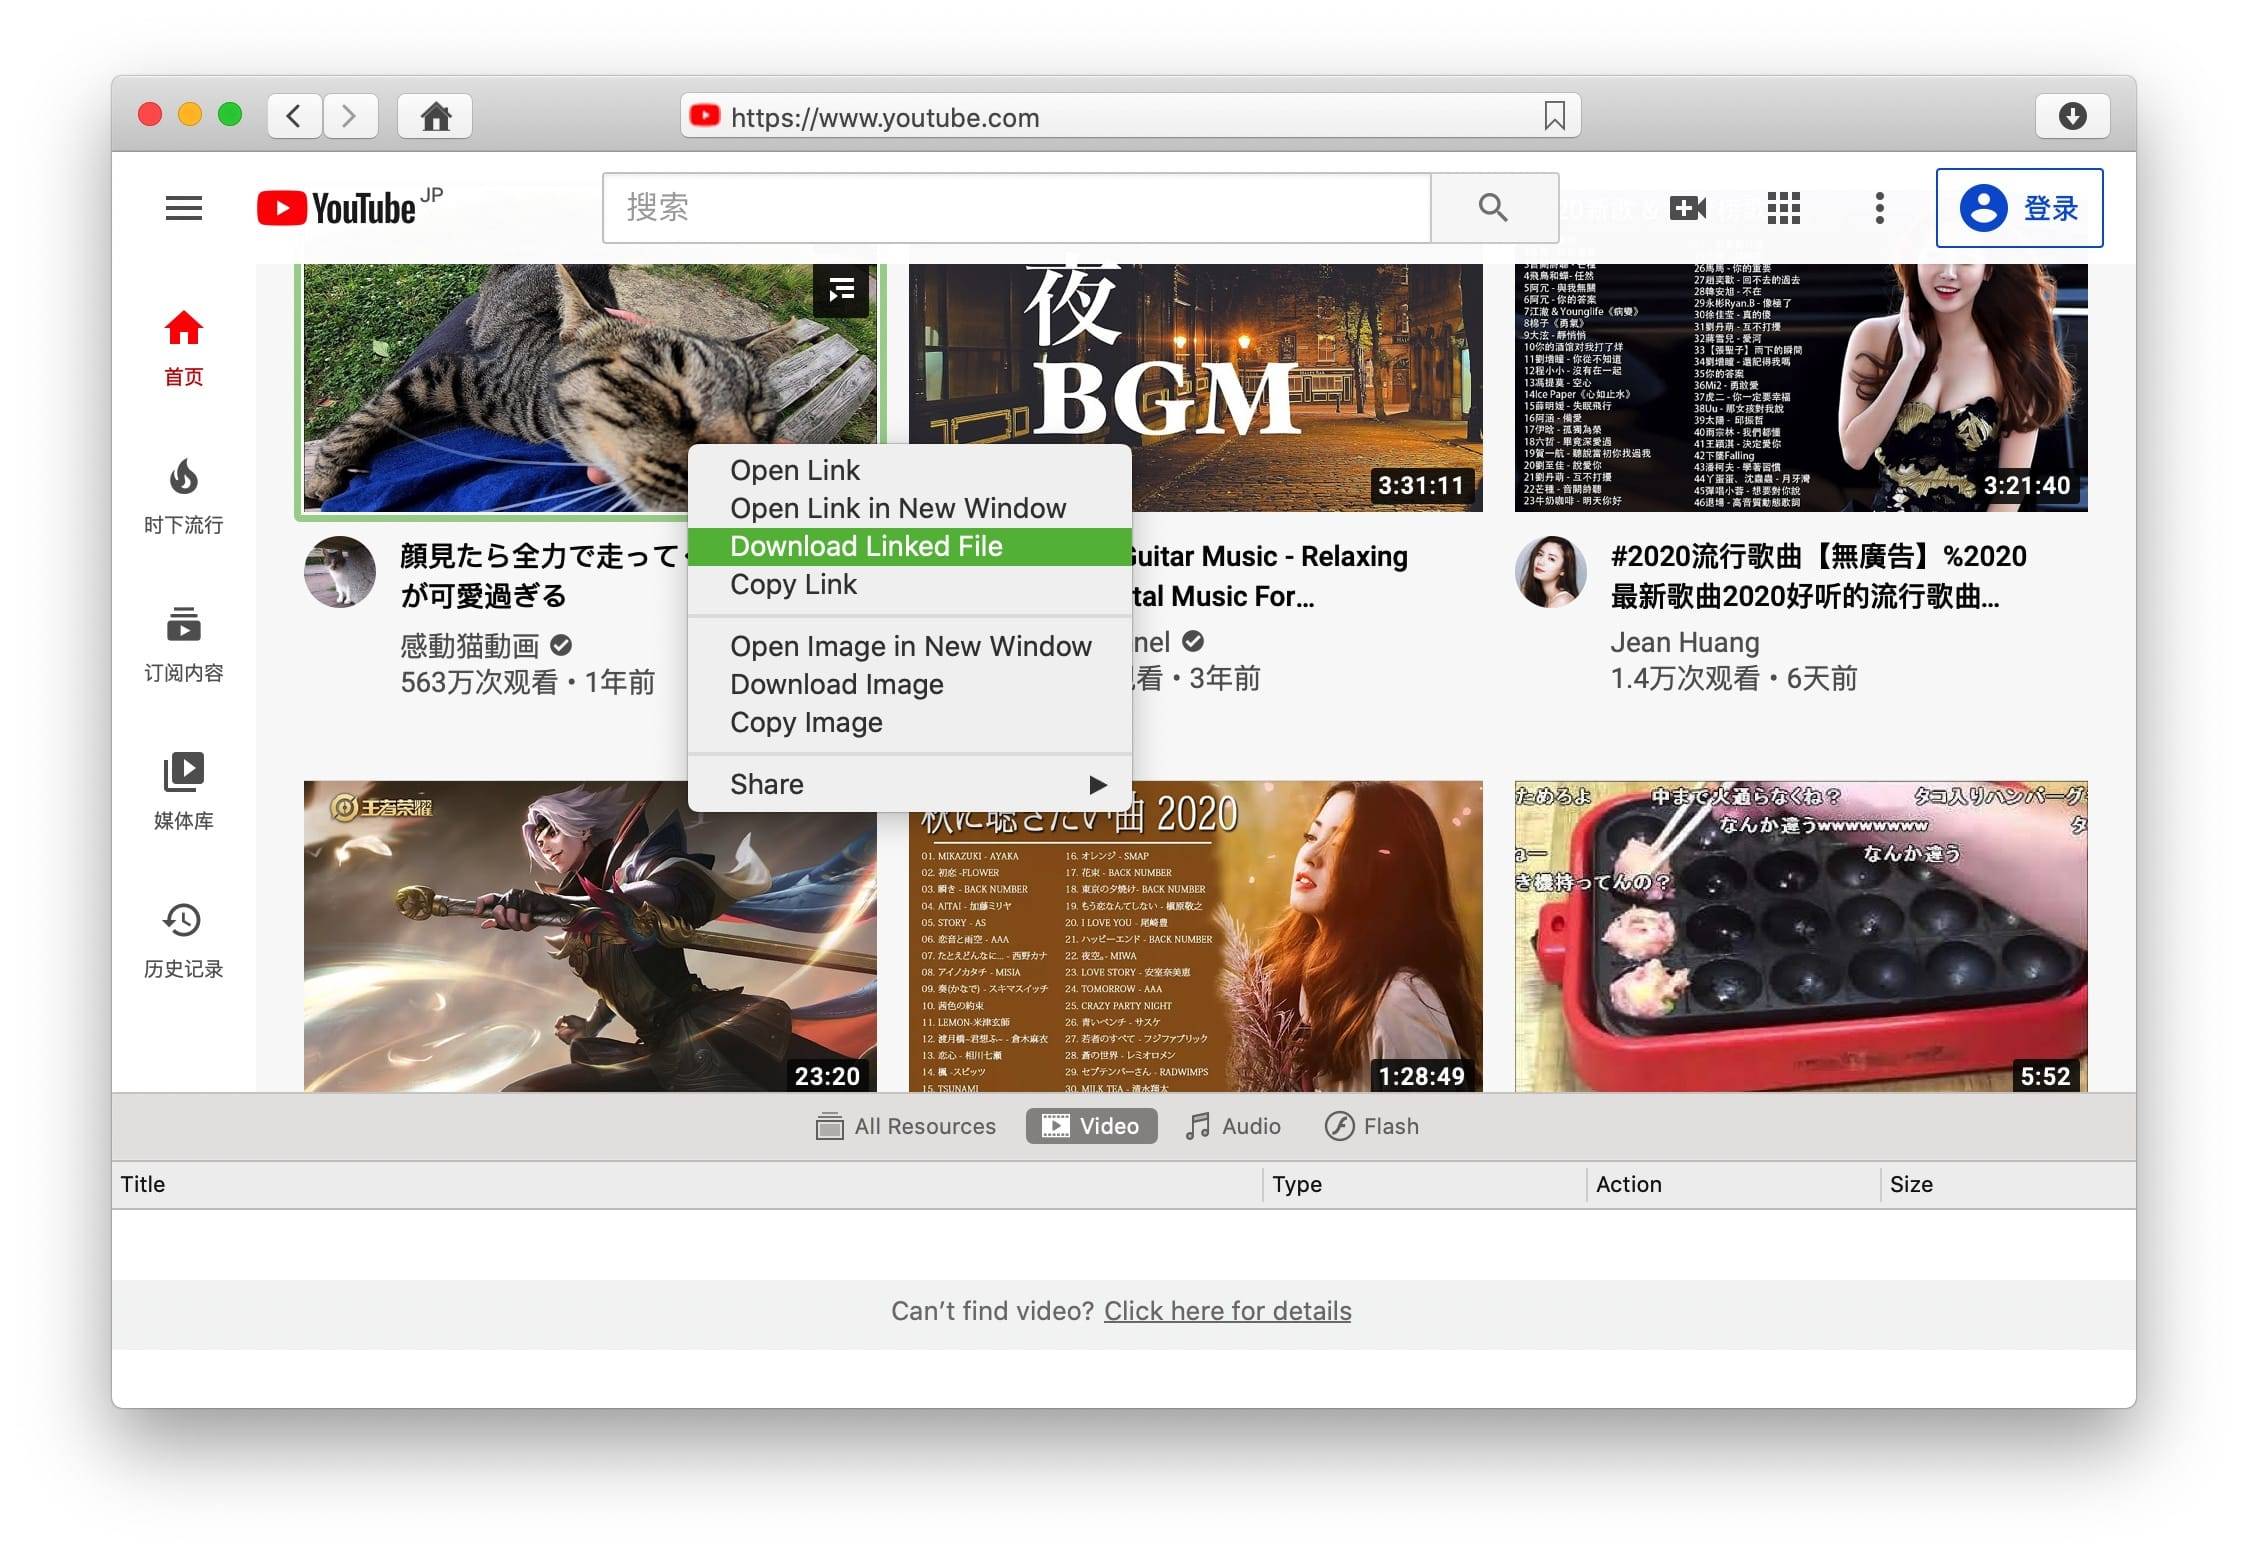The width and height of the screenshot is (2248, 1556).
Task: Switch to the Audio tab
Action: tap(1233, 1126)
